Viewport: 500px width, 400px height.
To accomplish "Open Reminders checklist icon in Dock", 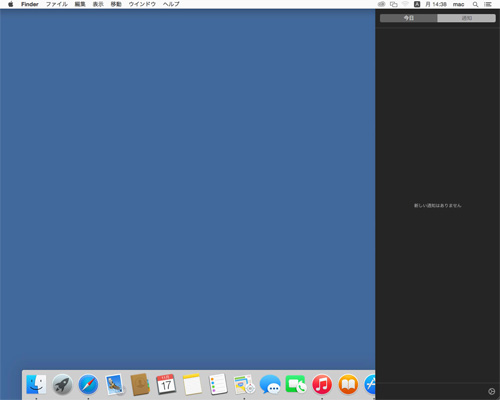I will click(x=218, y=384).
